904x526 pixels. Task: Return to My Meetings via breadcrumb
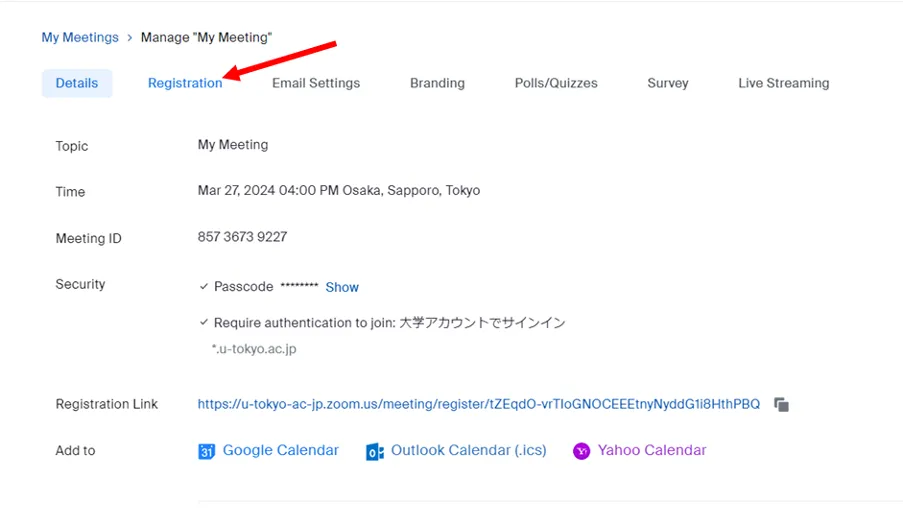[80, 38]
